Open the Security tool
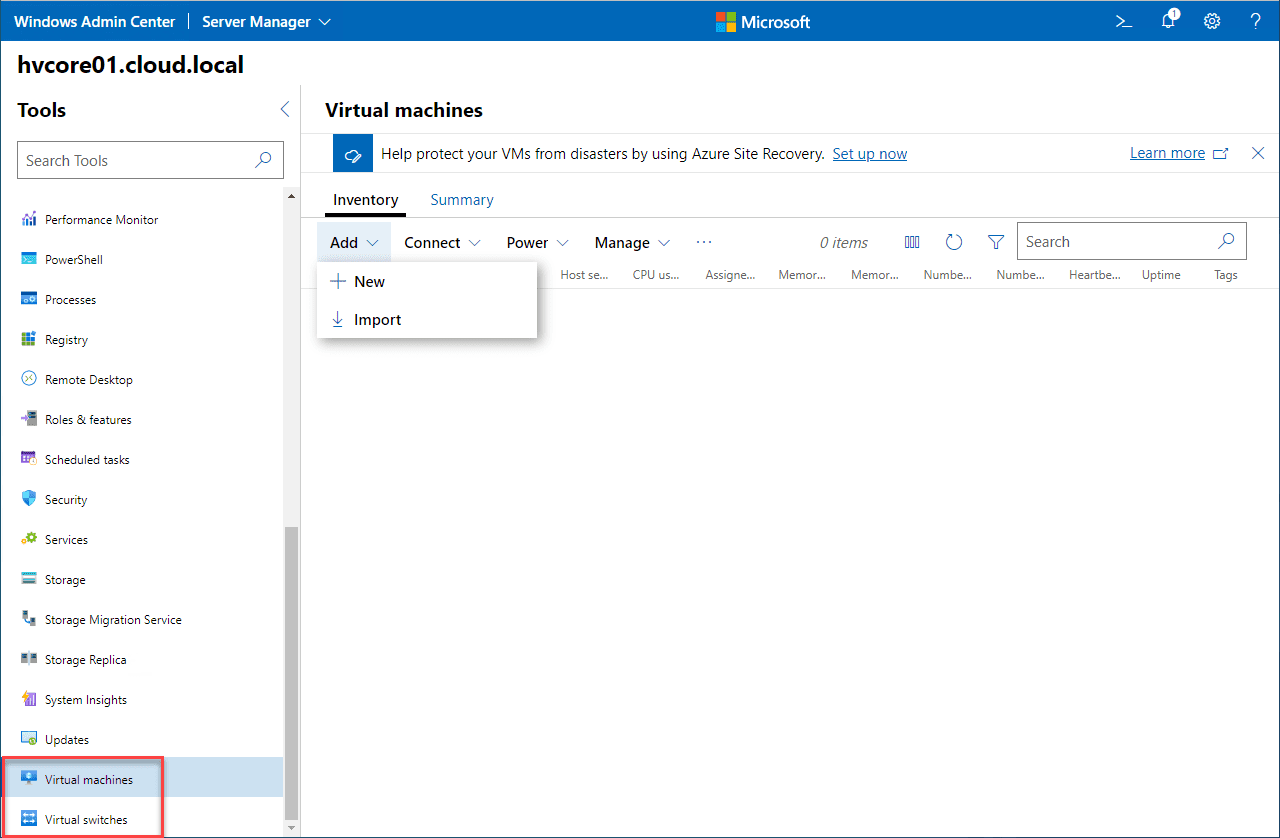 click(x=142, y=500)
